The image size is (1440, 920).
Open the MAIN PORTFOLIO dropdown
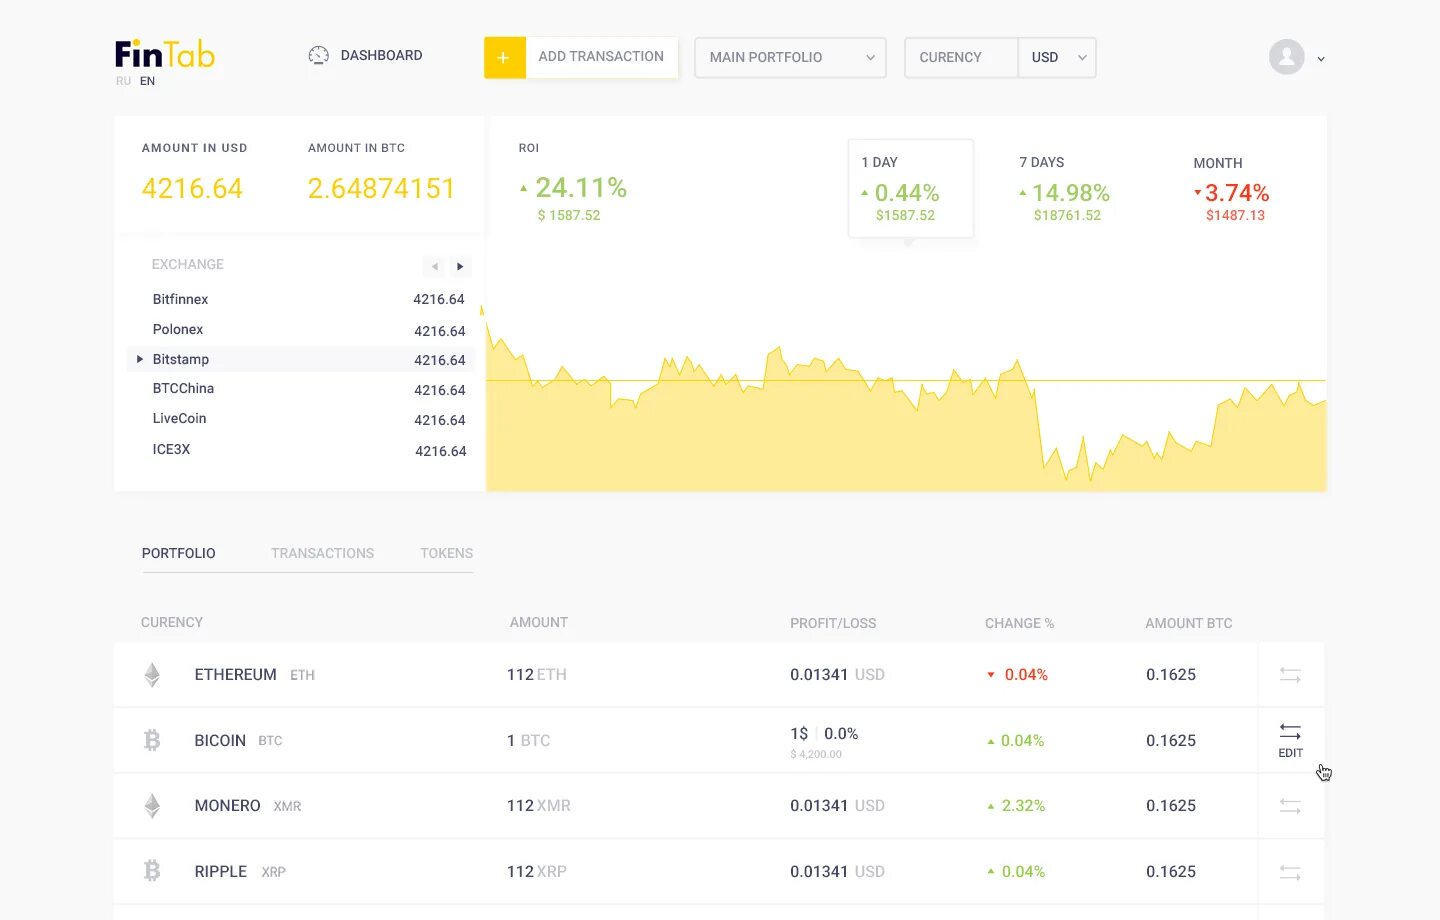click(789, 57)
